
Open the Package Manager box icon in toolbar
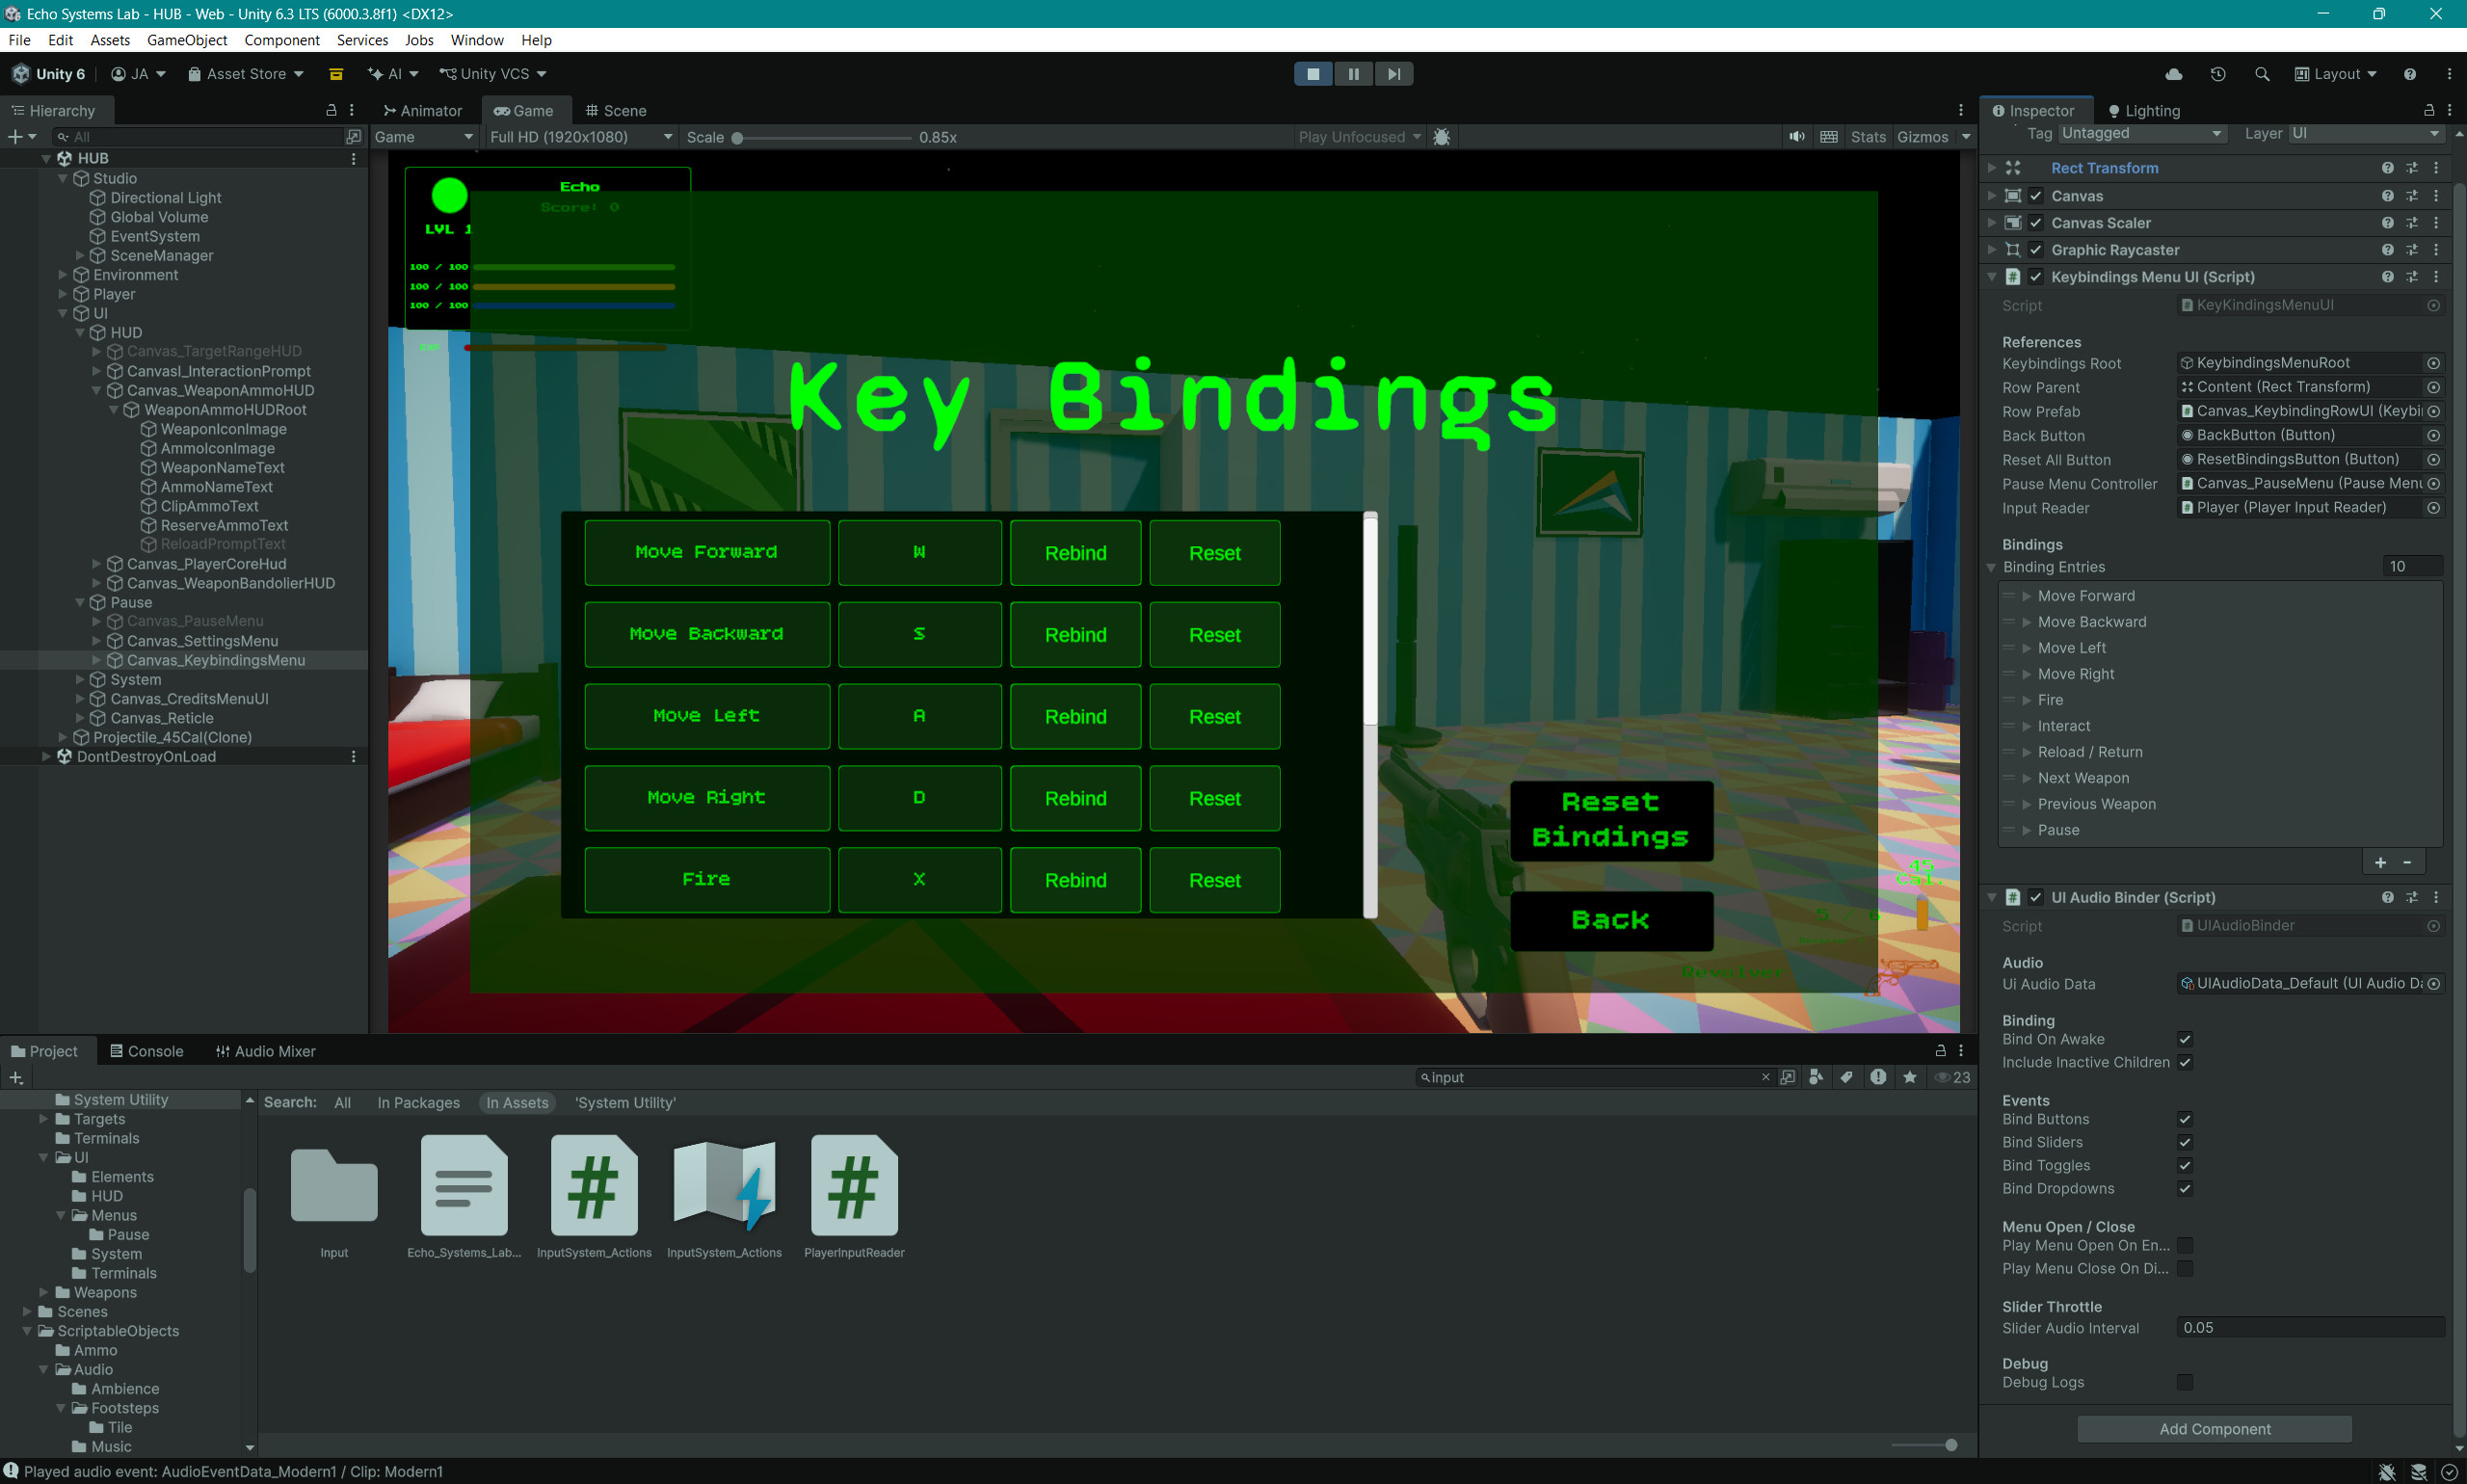pos(336,74)
